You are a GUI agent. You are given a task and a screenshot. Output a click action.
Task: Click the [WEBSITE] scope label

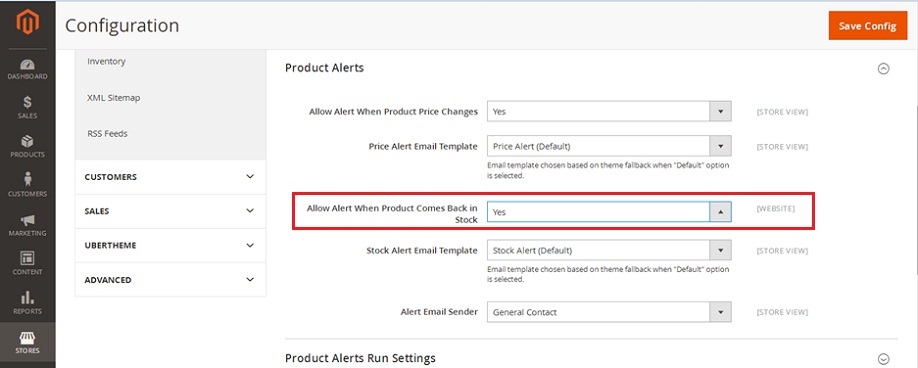pos(776,208)
